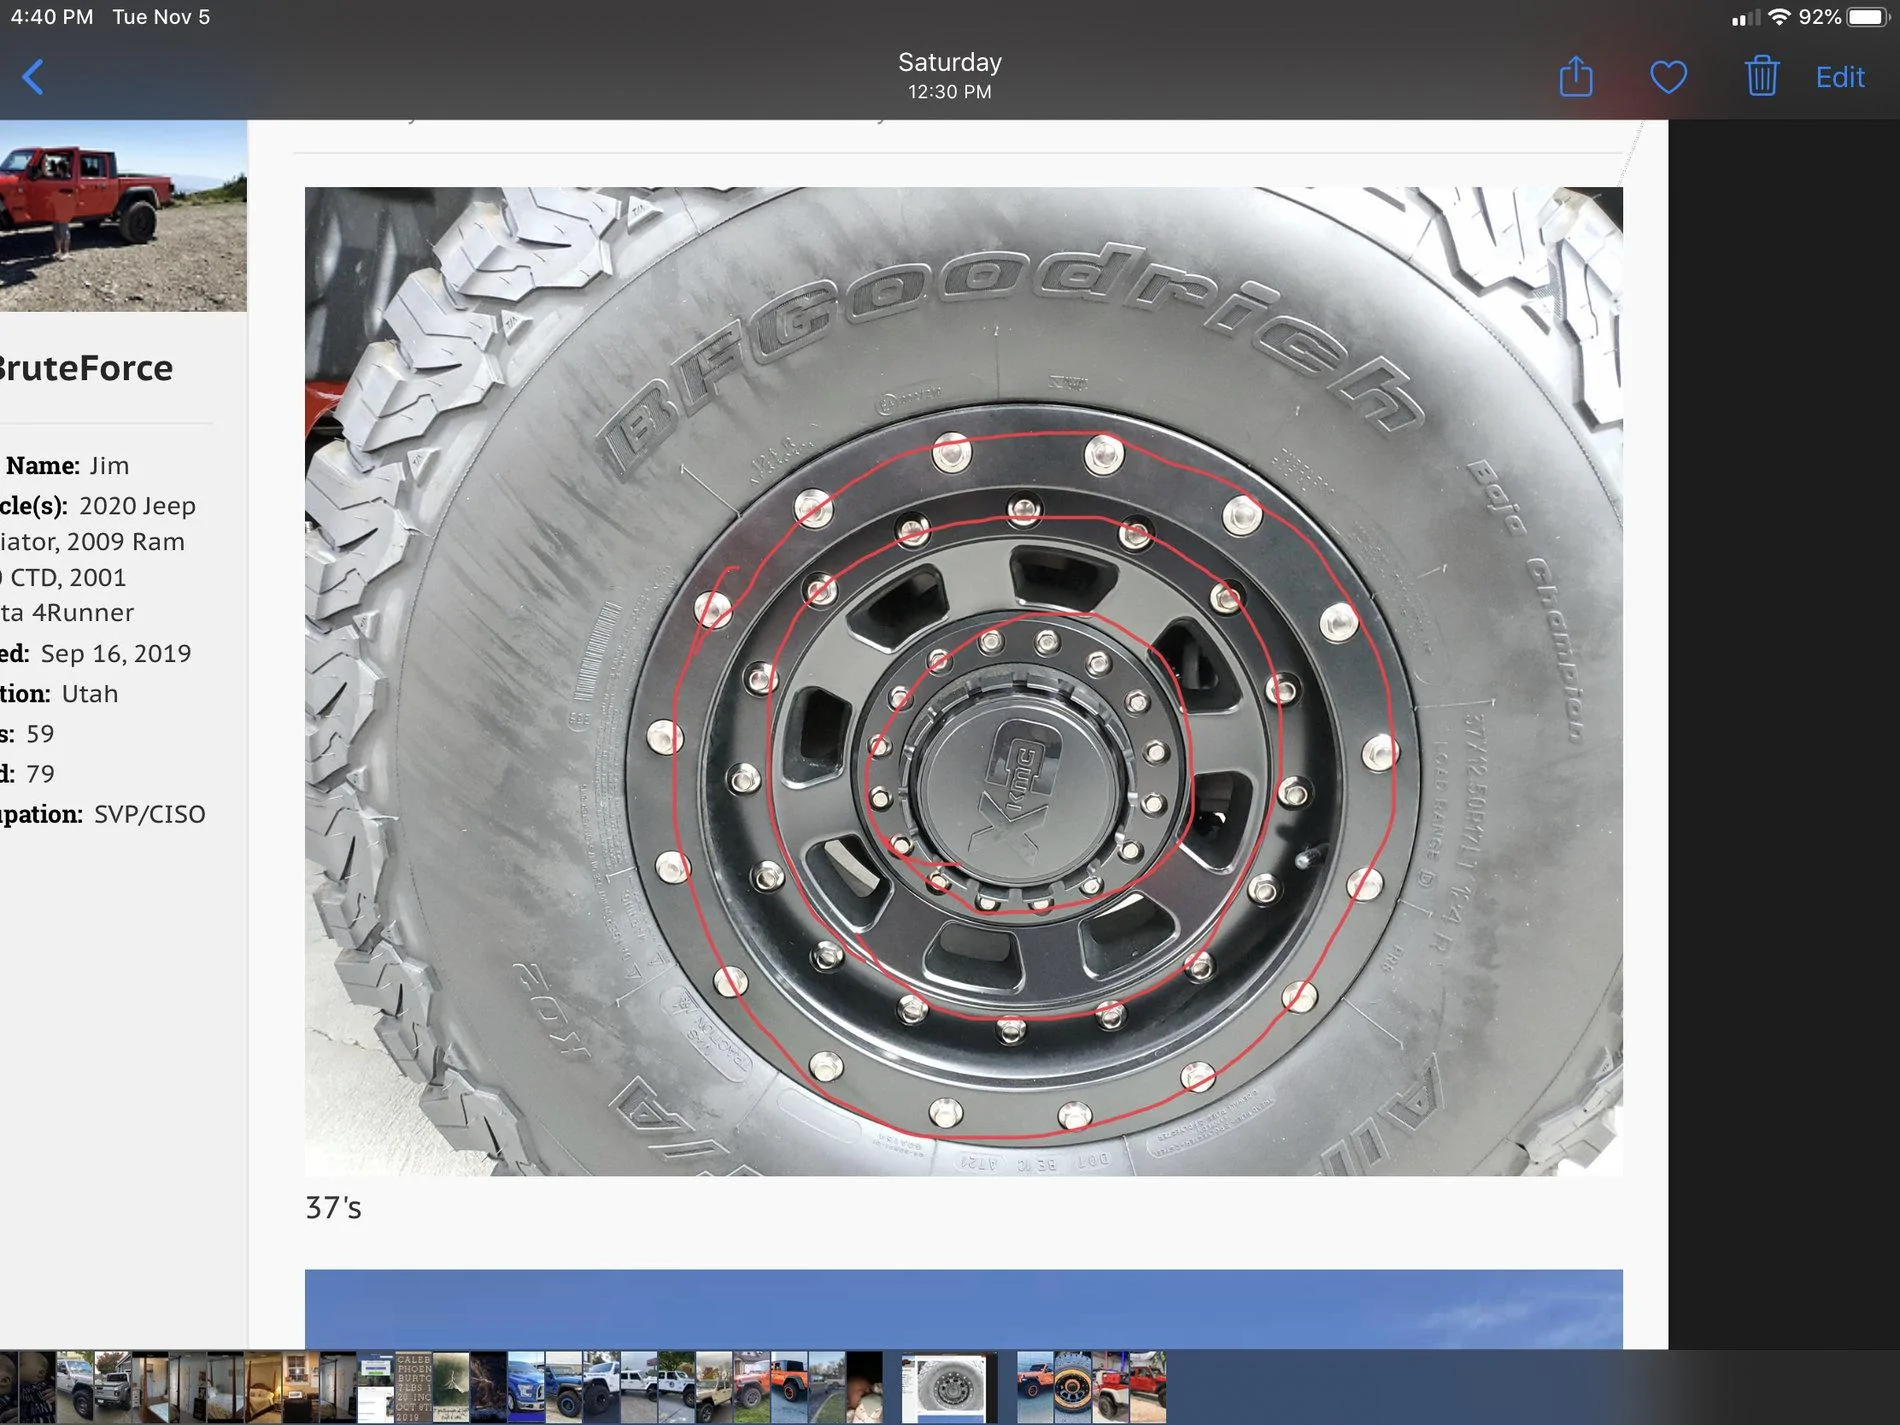This screenshot has height=1425, width=1900.
Task: Tap the blue back chevron
Action: pyautogui.click(x=33, y=77)
